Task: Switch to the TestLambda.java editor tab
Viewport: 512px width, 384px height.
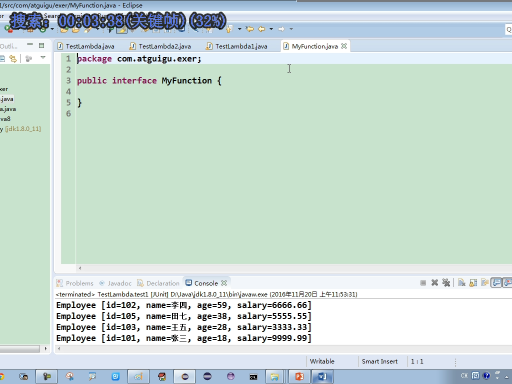Action: click(x=86, y=46)
